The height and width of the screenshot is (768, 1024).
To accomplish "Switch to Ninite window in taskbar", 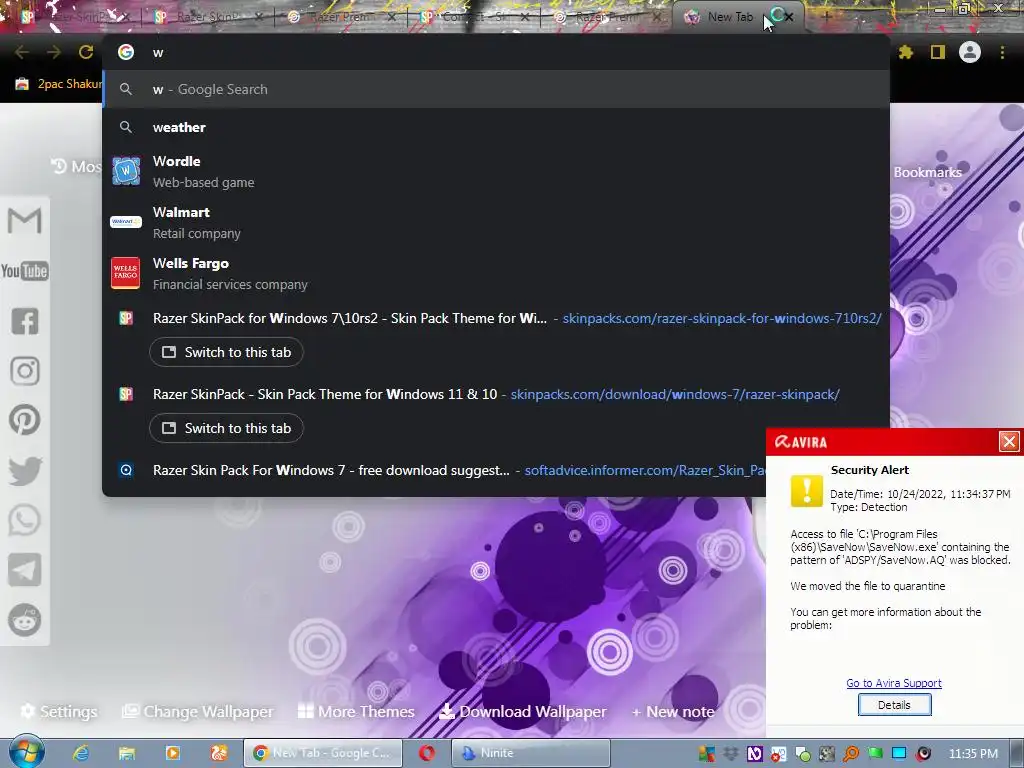I will (530, 753).
